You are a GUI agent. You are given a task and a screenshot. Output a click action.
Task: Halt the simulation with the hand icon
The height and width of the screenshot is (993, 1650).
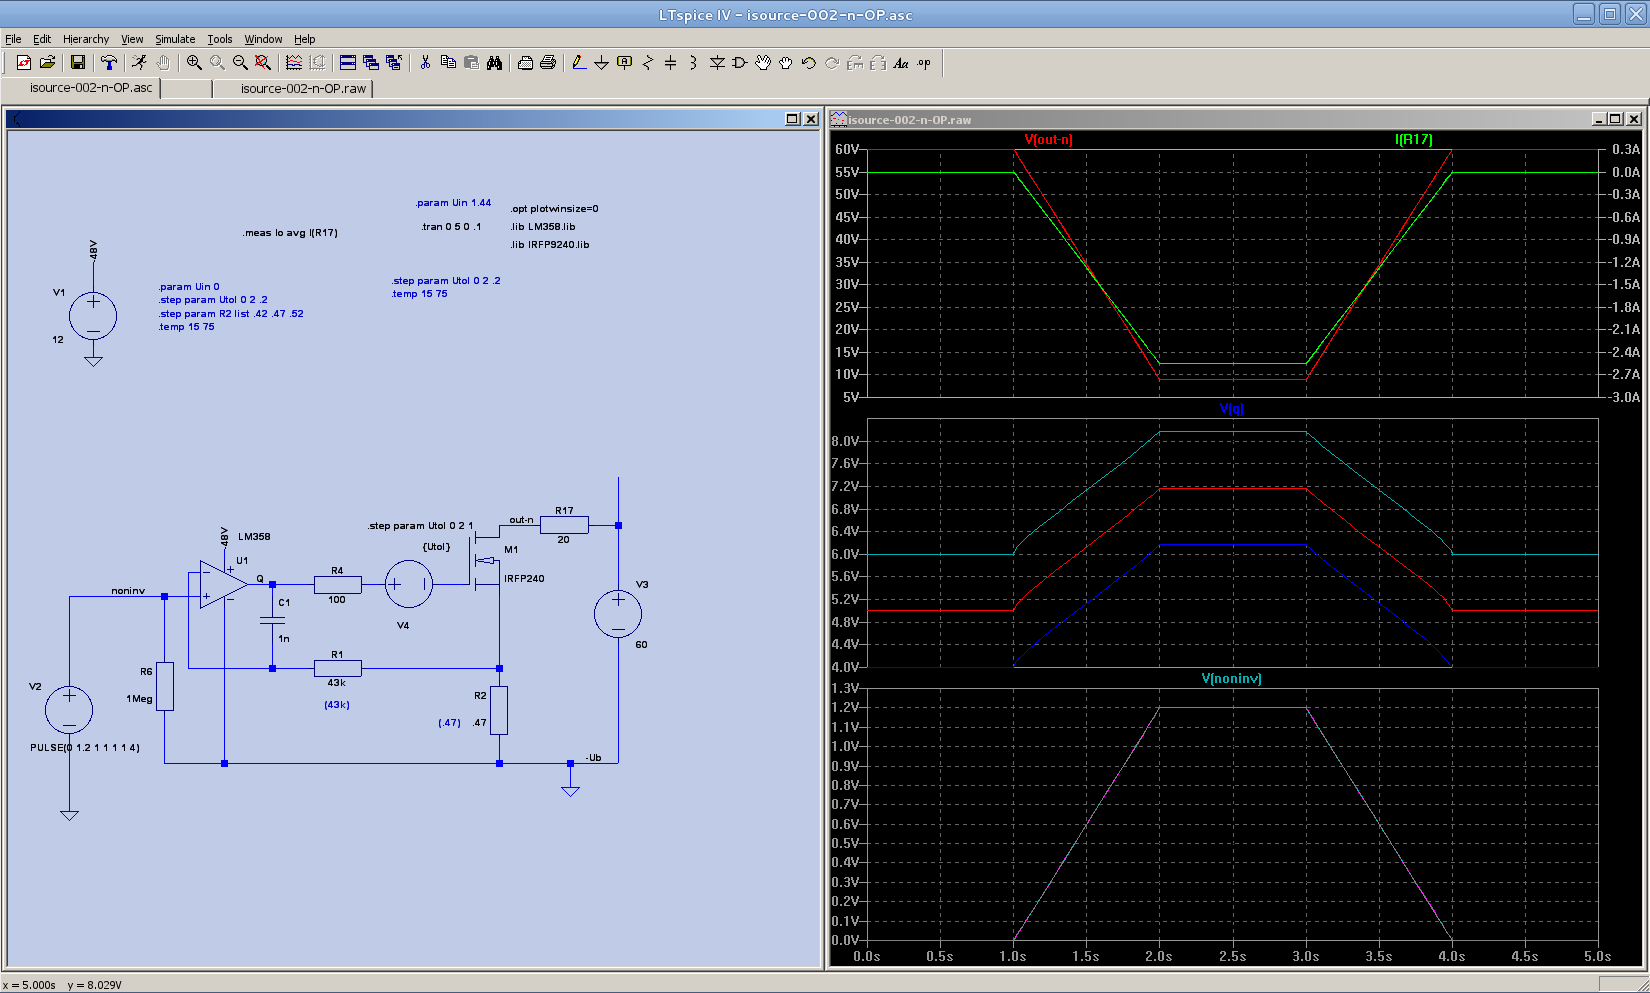coord(163,62)
